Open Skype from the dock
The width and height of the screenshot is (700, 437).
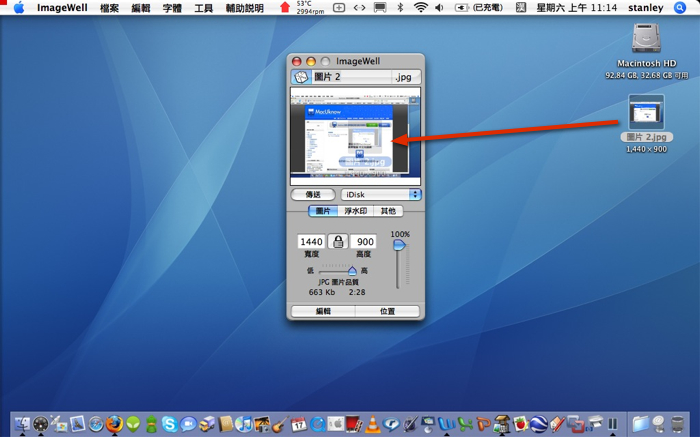pos(170,423)
